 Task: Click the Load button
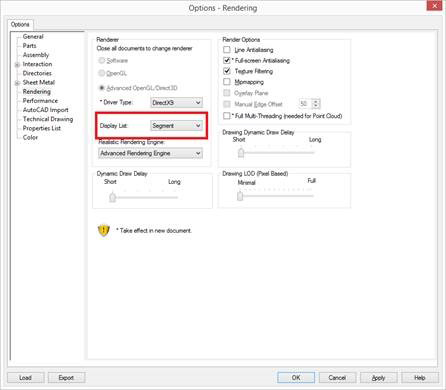click(x=25, y=378)
